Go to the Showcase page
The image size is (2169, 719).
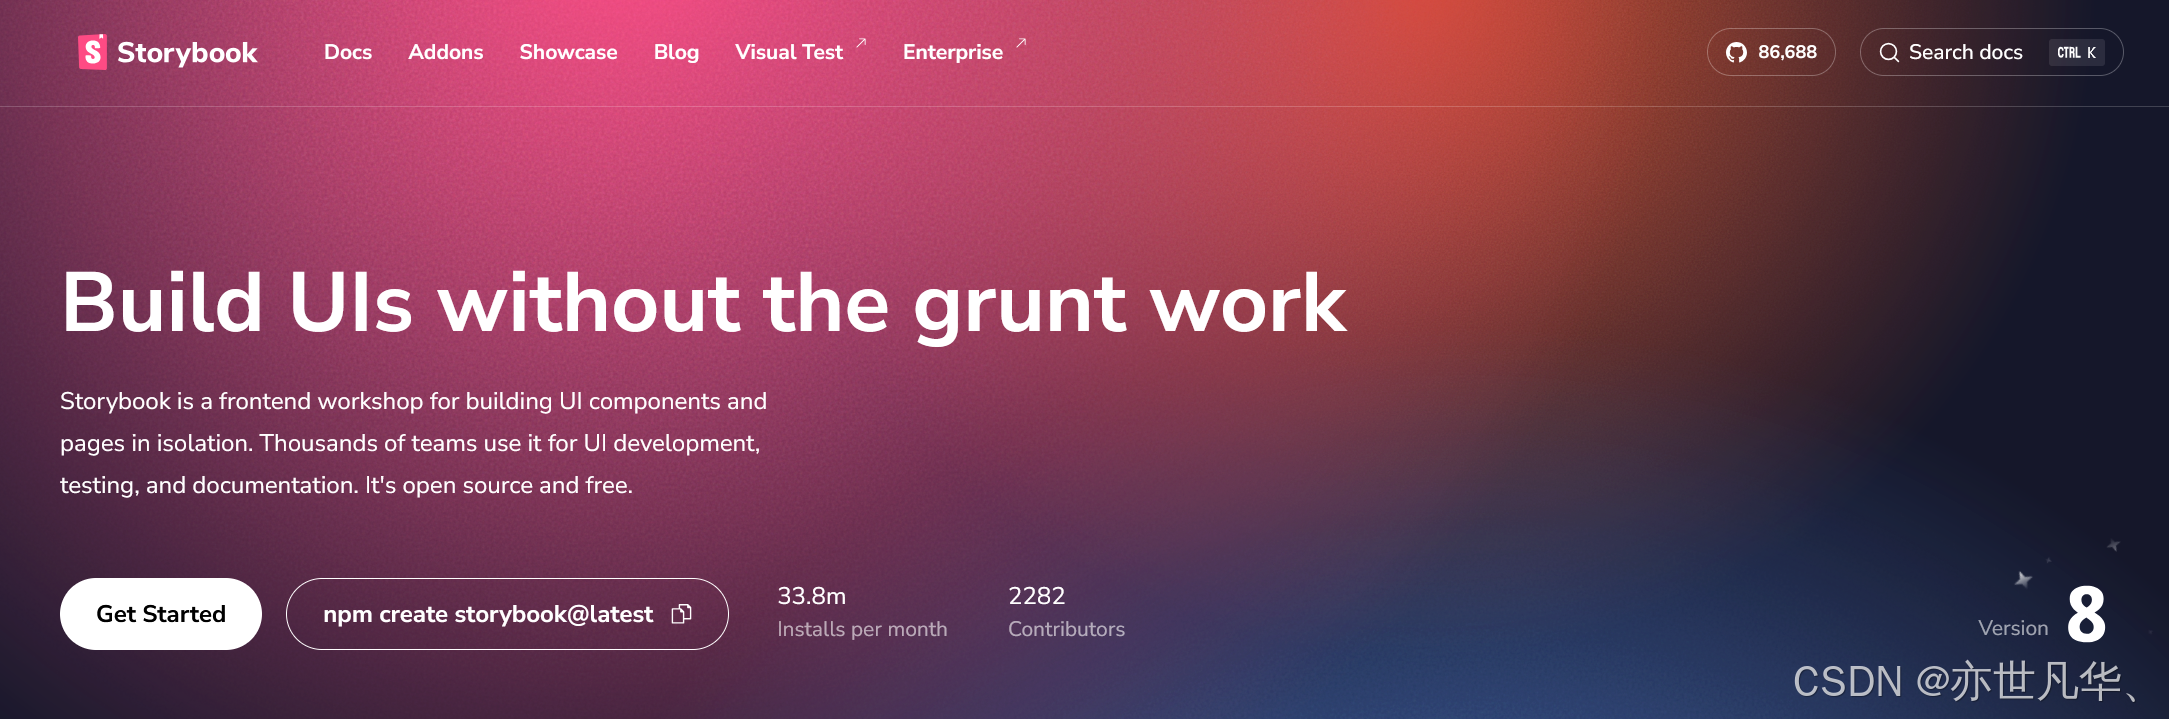coord(568,52)
